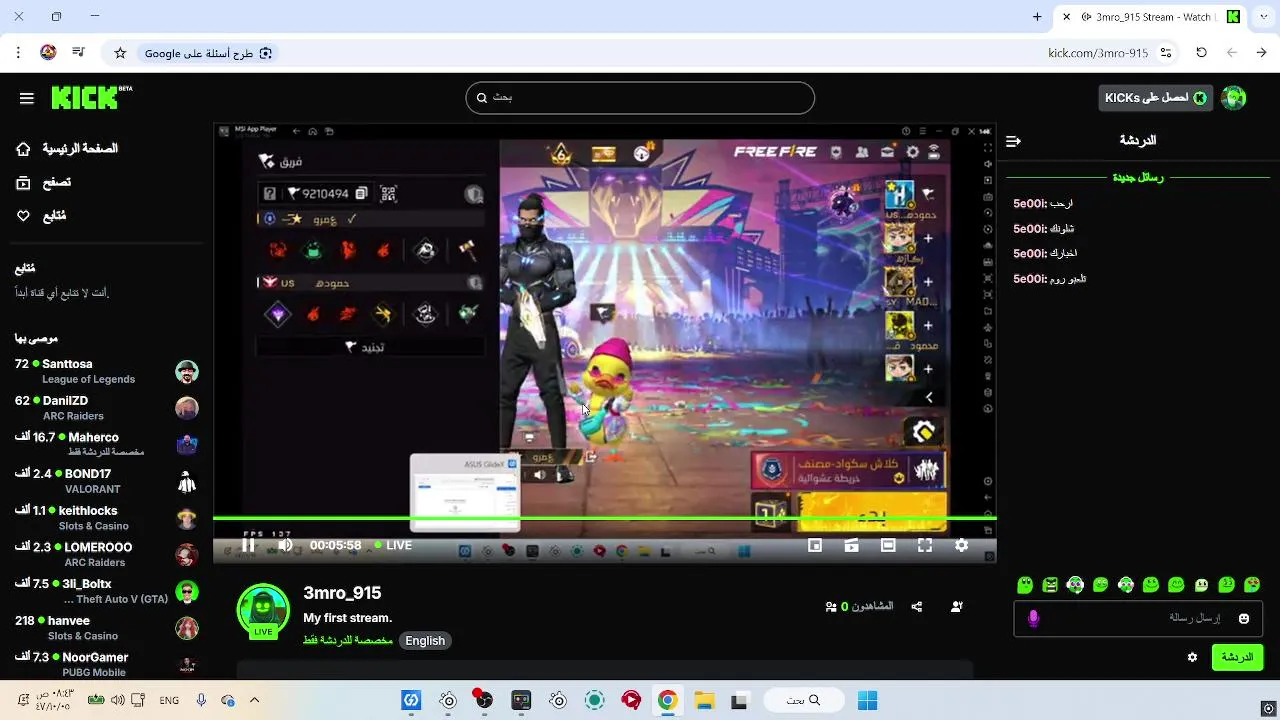Image resolution: width=1280 pixels, height=720 pixels.
Task: Click the 3mro_915 channel avatar
Action: [x=263, y=610]
